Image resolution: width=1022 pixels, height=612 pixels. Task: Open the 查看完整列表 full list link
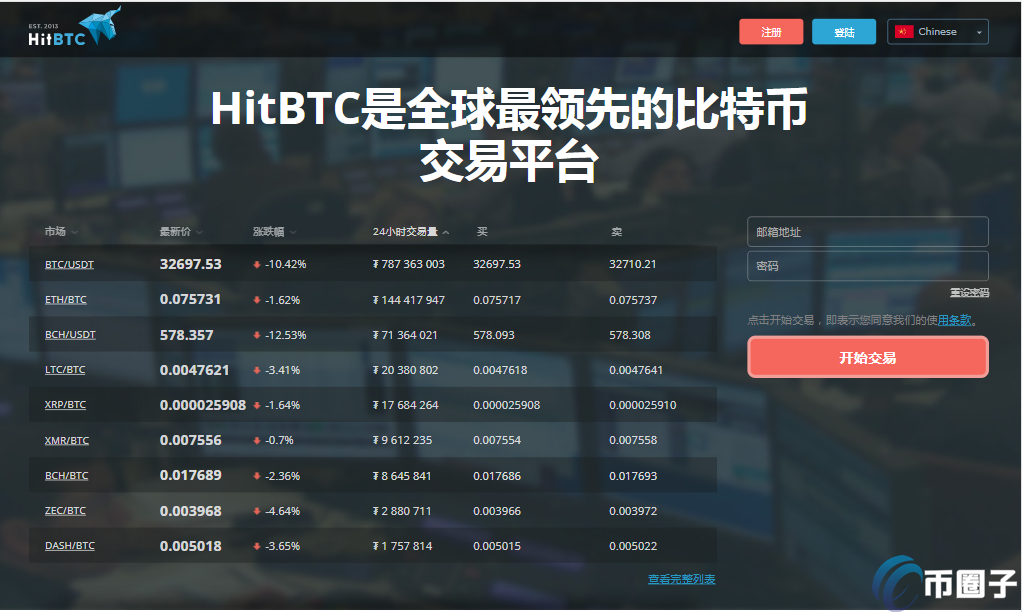(x=681, y=579)
